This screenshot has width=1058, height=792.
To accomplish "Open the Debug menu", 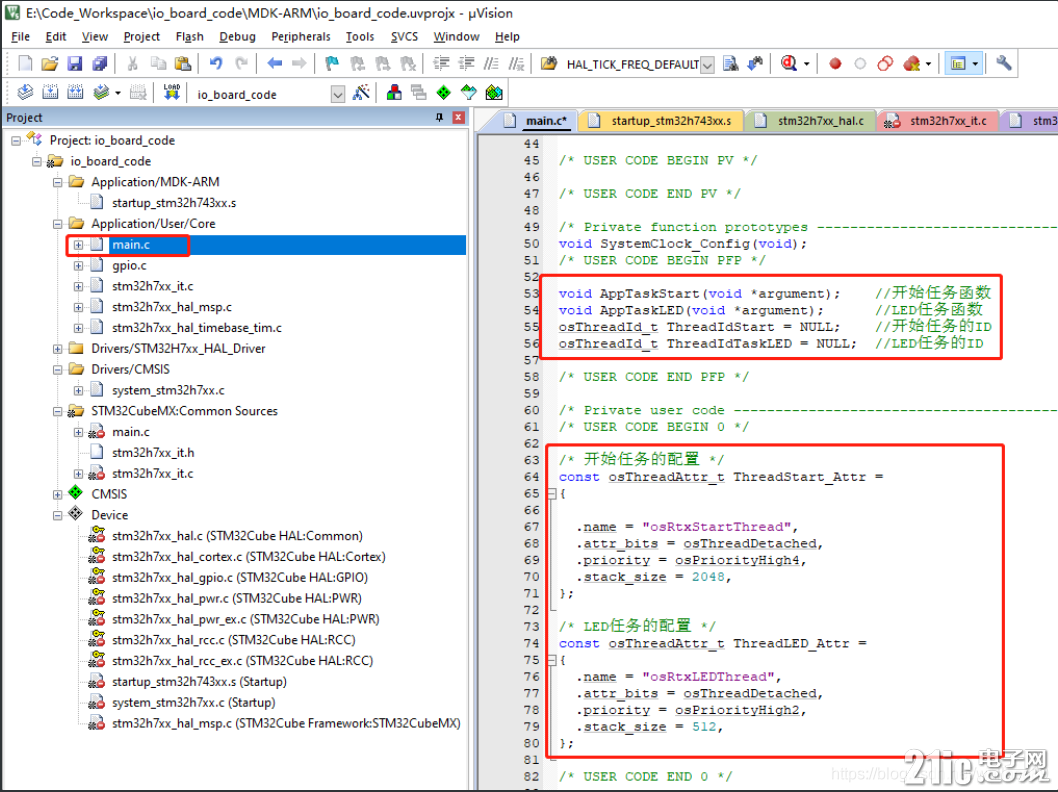I will click(x=237, y=36).
